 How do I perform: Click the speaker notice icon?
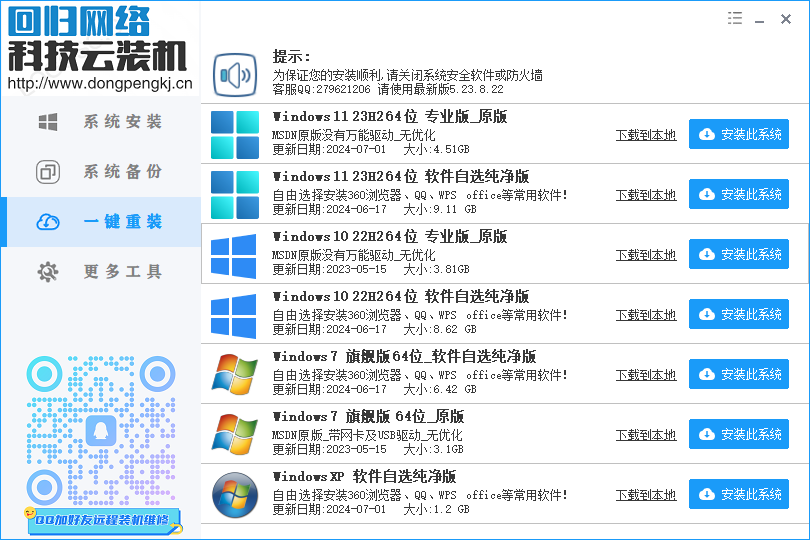[235, 75]
